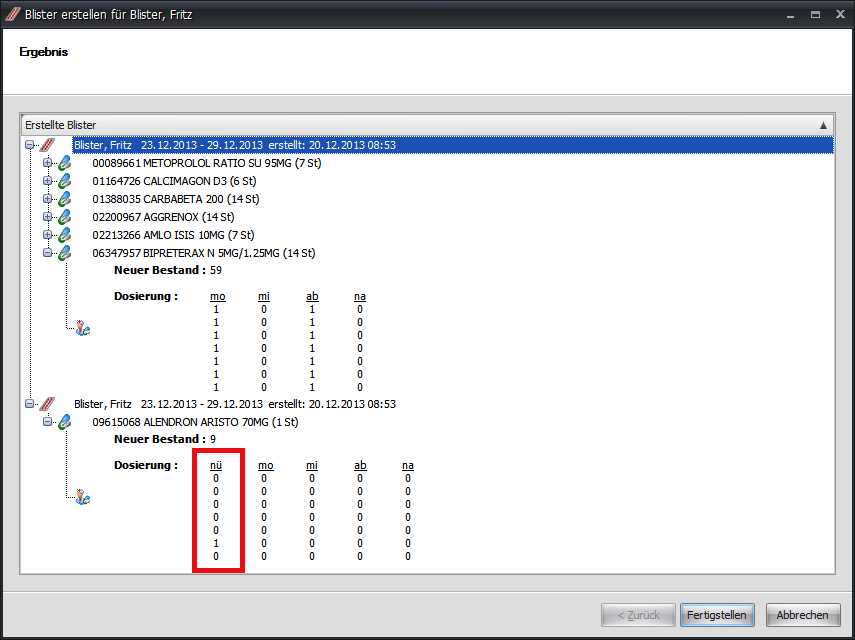Click the pill icon next to AGGRENOX
855x640 pixels.
pos(65,217)
